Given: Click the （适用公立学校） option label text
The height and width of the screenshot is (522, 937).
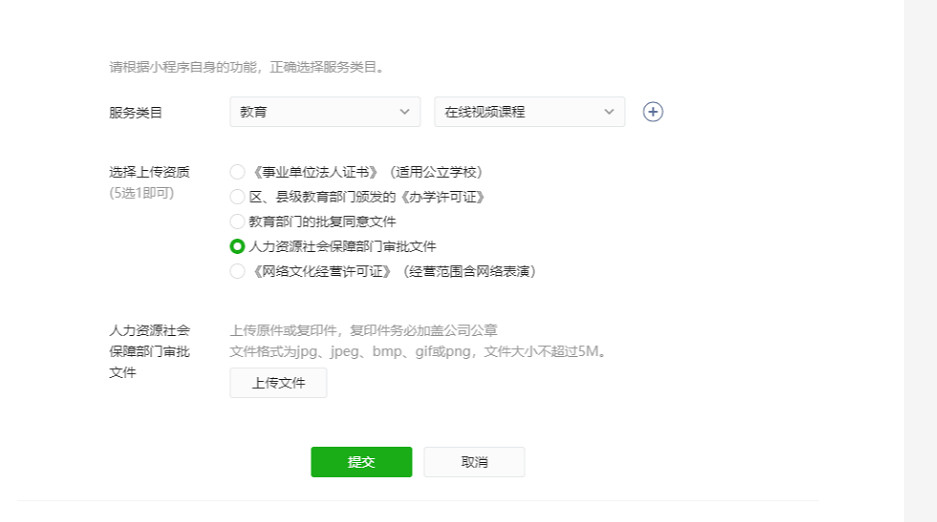Looking at the screenshot, I should 441,172.
